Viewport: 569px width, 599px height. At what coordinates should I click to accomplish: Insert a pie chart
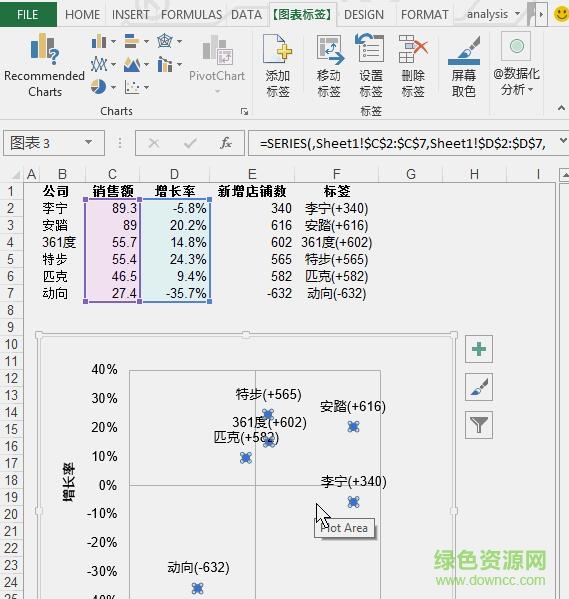click(99, 87)
